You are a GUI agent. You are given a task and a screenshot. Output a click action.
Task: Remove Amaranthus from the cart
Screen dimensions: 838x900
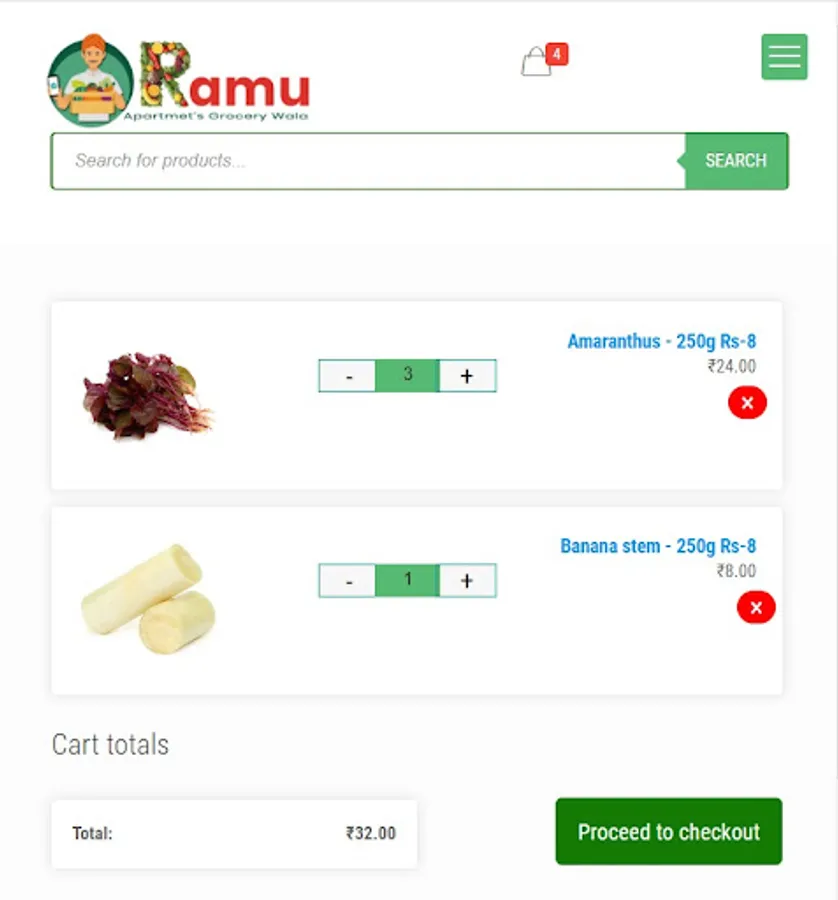[x=747, y=402]
